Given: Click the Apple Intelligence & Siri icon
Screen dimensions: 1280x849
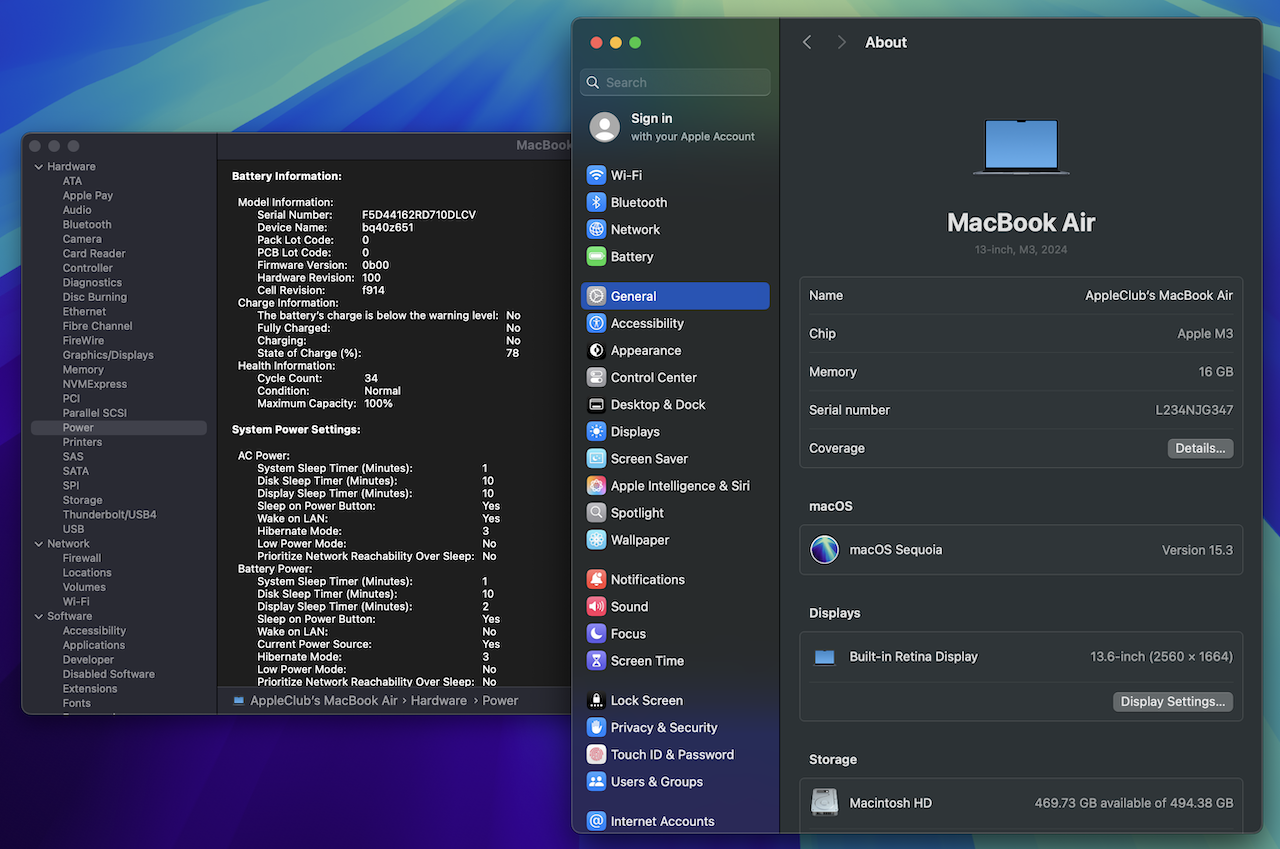Looking at the screenshot, I should coord(596,485).
